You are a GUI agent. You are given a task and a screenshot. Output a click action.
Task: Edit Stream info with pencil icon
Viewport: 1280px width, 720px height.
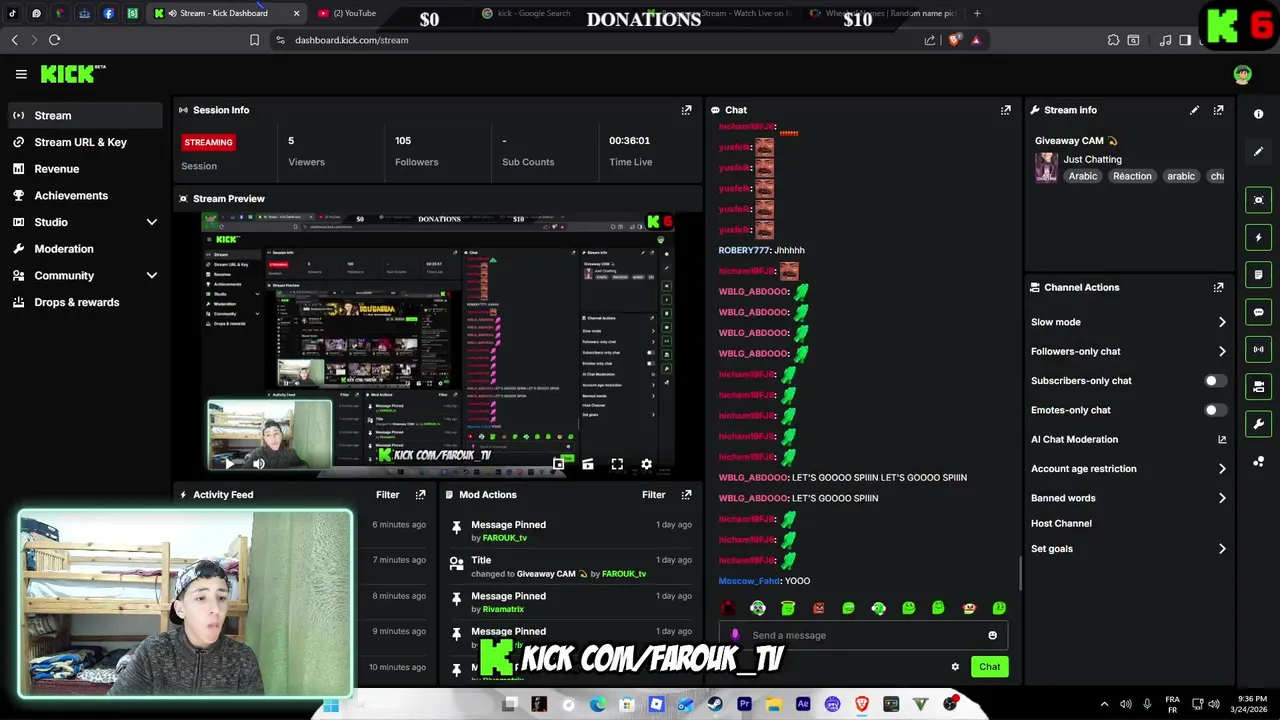1194,110
